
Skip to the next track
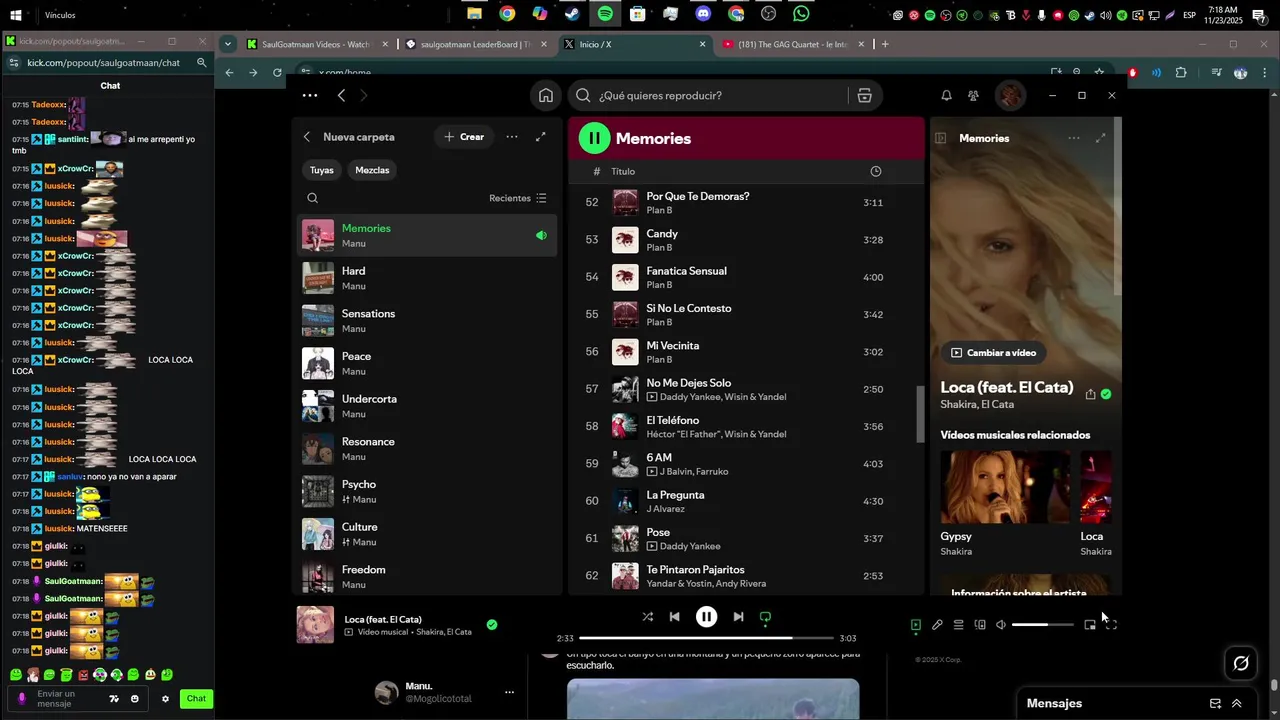[738, 617]
